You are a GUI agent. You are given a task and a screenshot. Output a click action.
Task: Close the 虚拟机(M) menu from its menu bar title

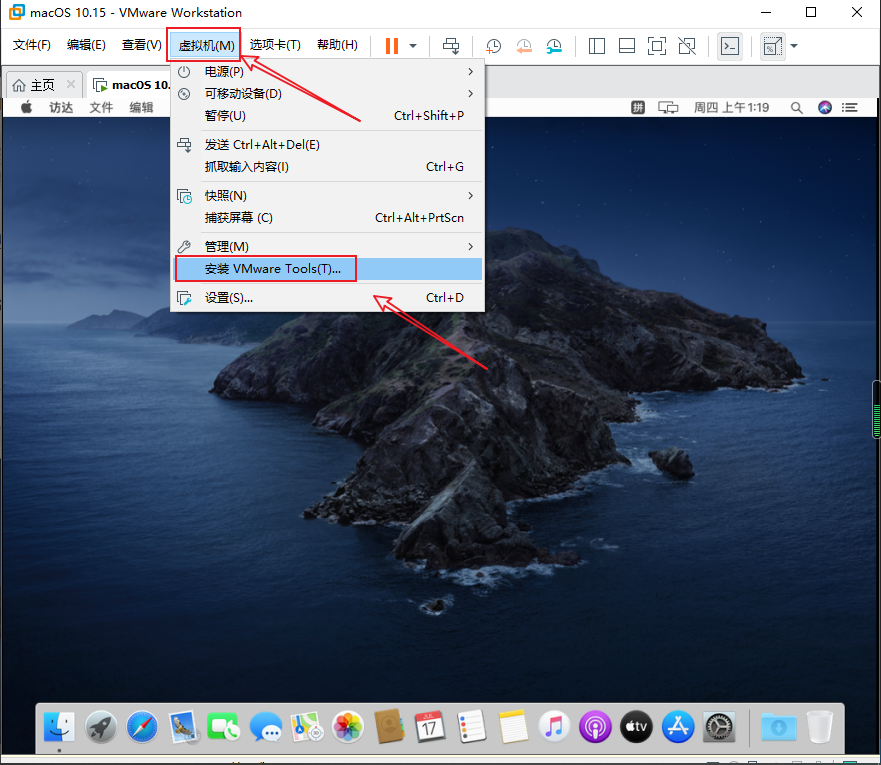(x=206, y=45)
